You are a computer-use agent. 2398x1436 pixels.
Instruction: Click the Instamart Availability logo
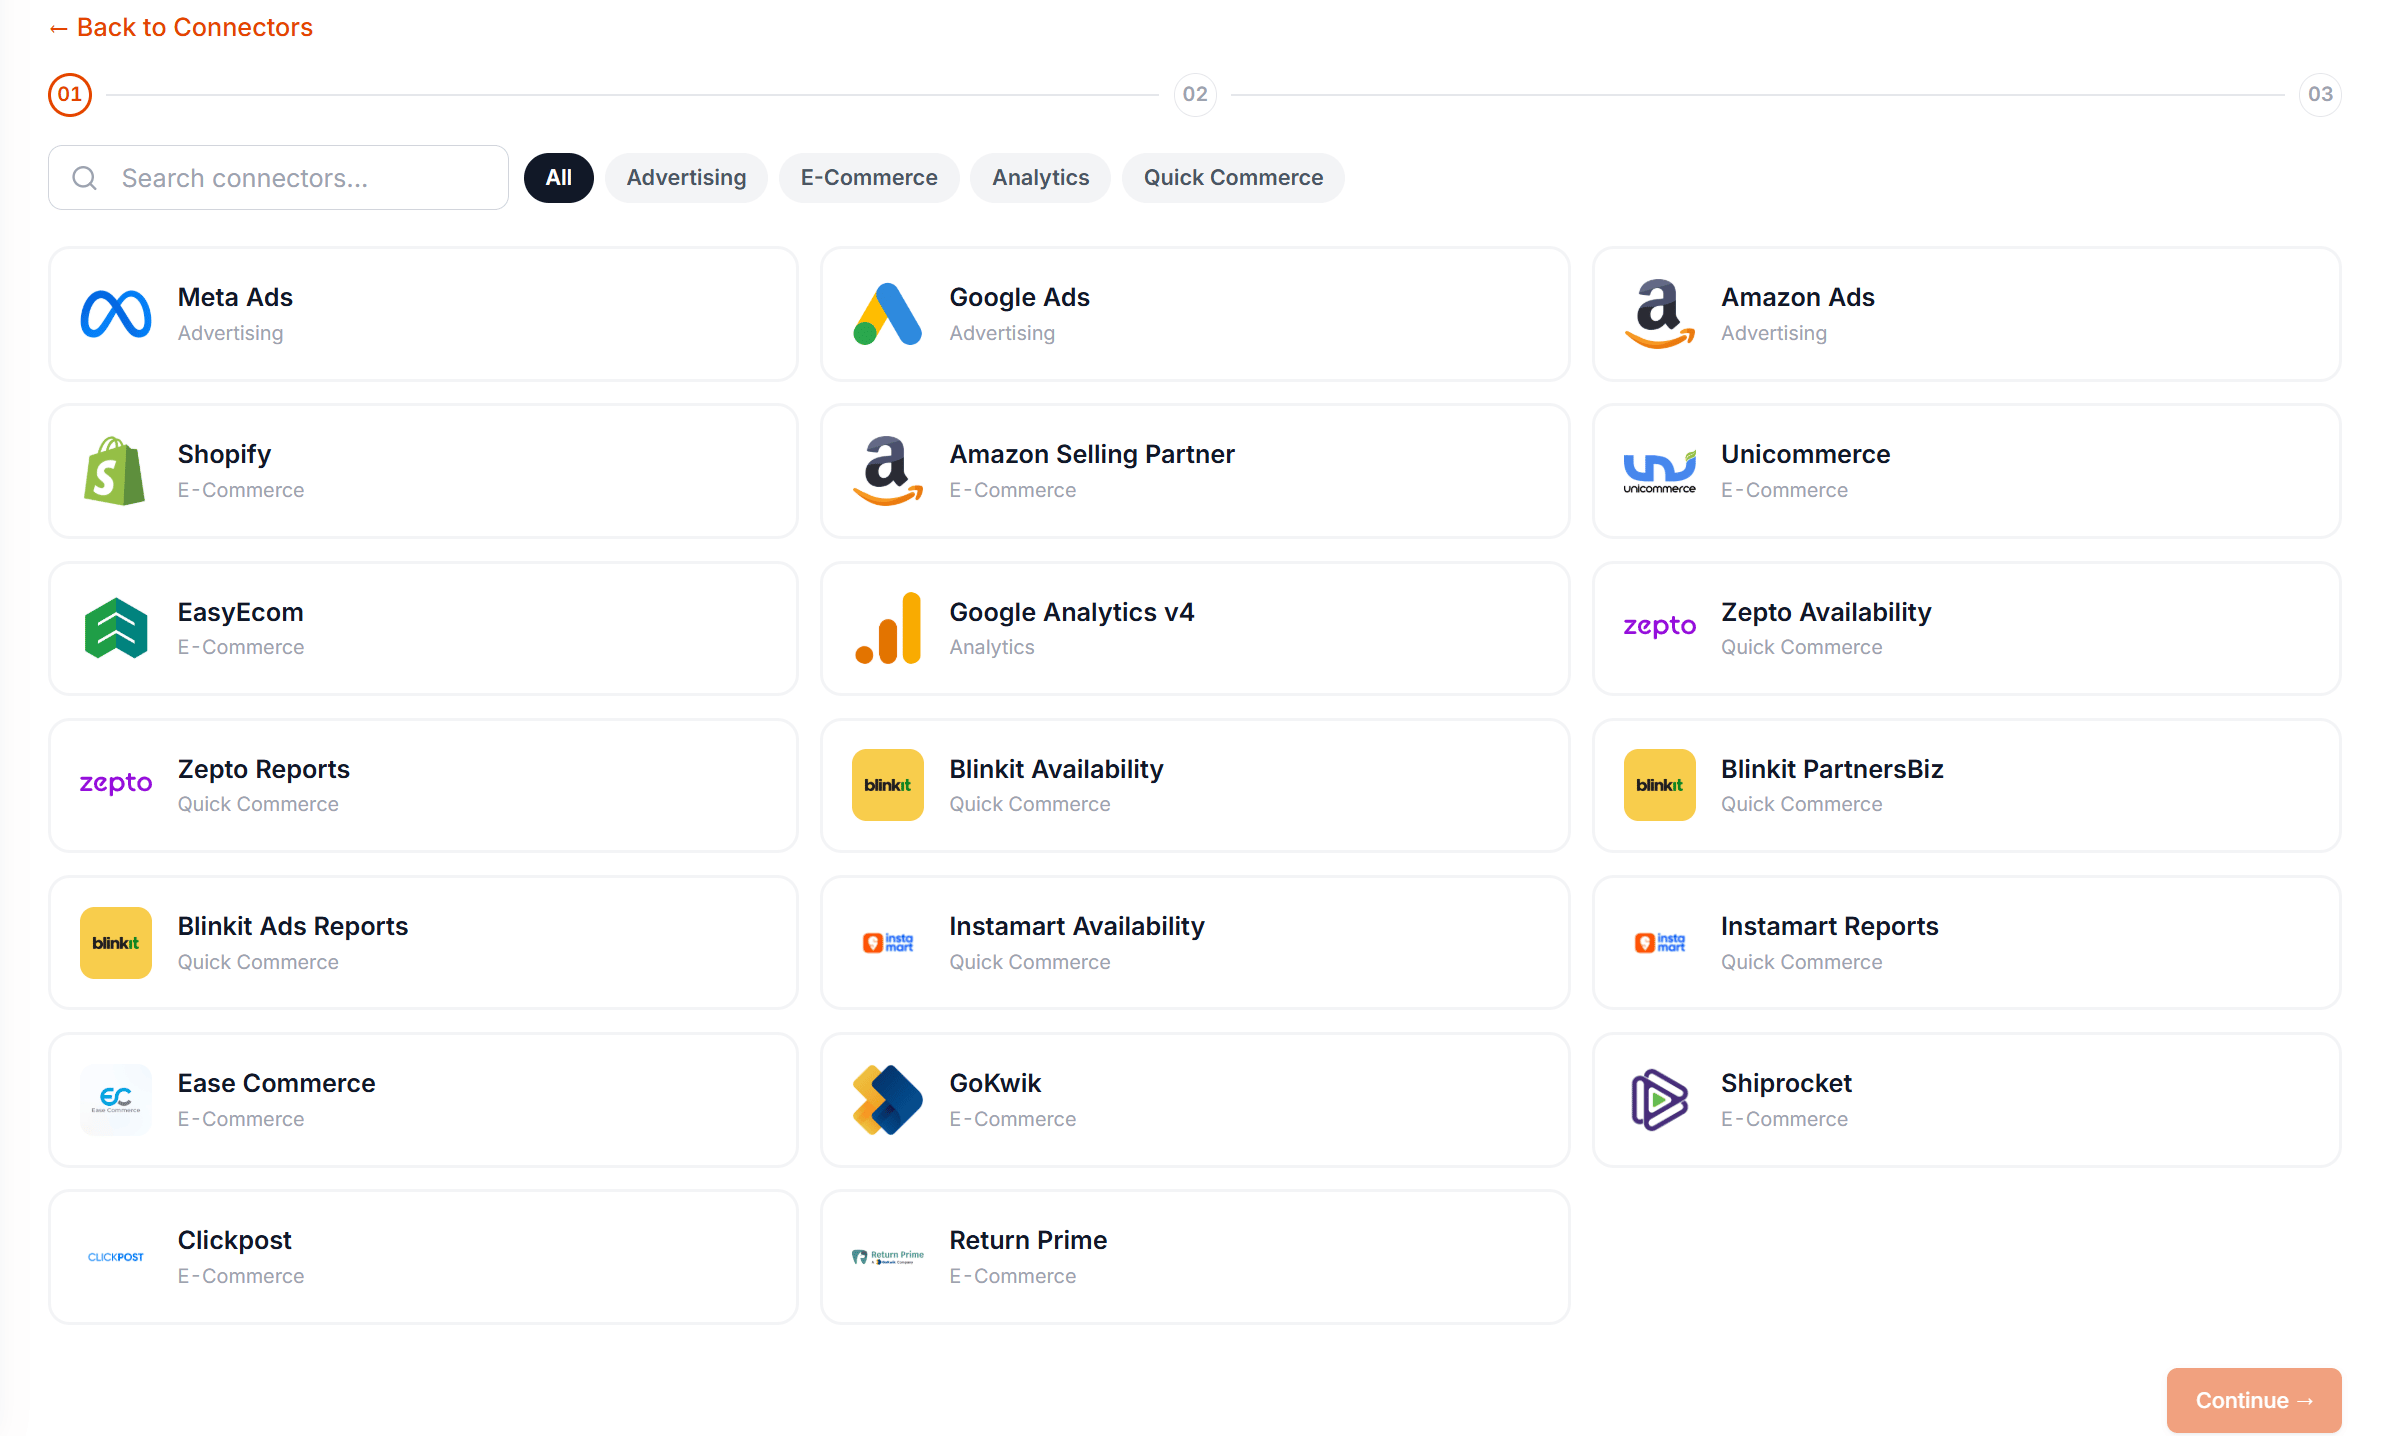click(888, 943)
